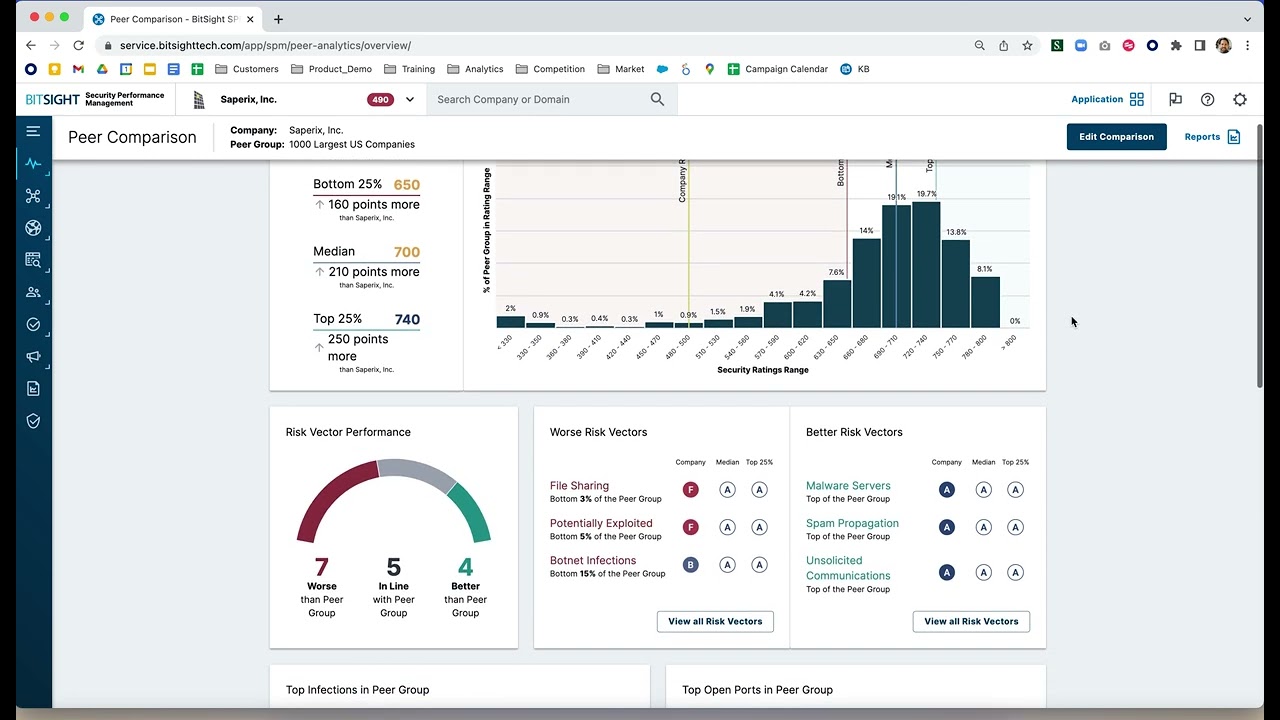Click the search magnifier icon

pyautogui.click(x=657, y=100)
